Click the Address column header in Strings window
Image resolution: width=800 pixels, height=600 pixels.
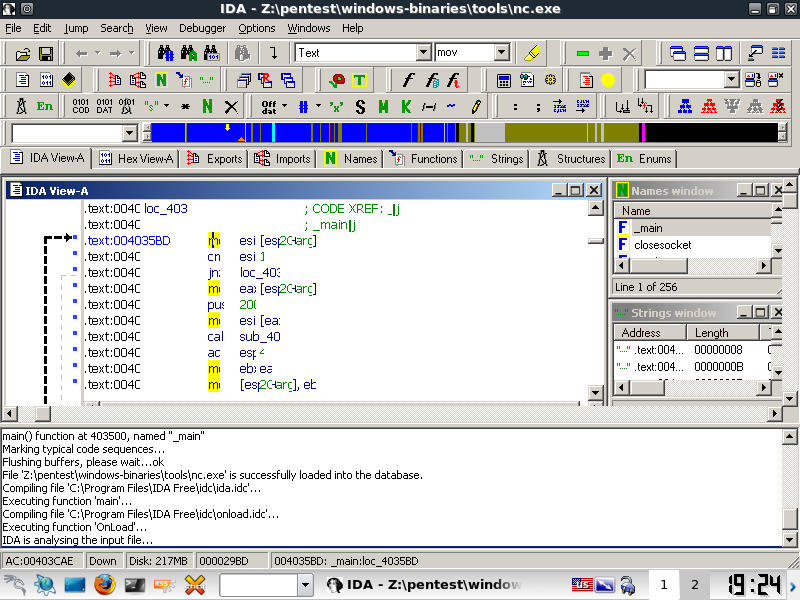(x=650, y=333)
